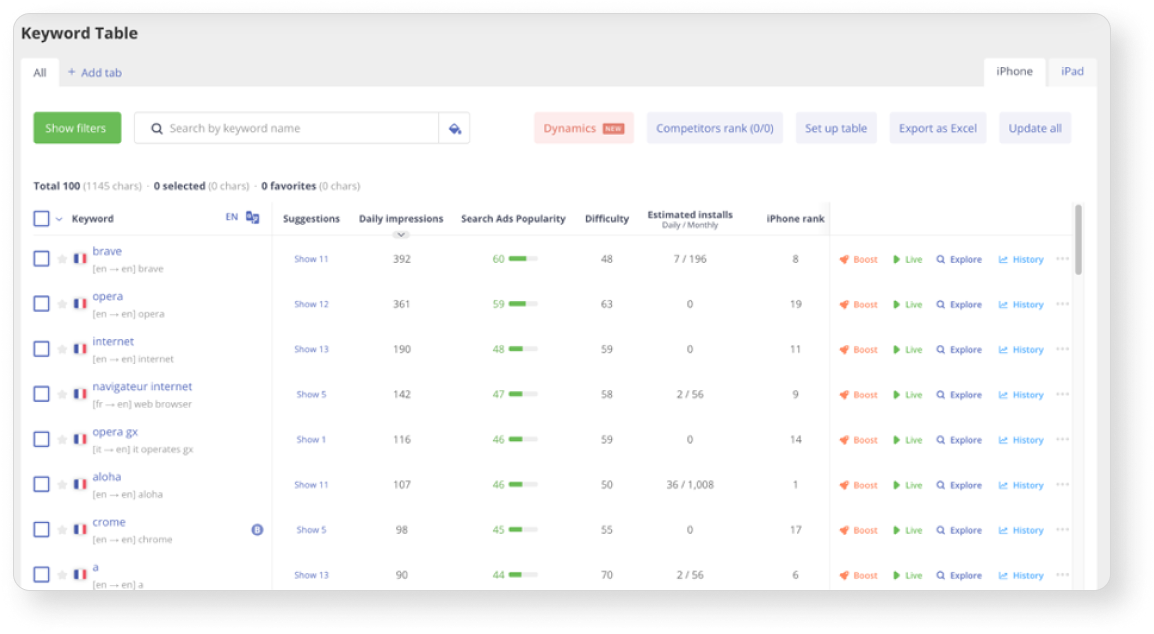Mark the brave keyword as favorite with the star

[63, 257]
